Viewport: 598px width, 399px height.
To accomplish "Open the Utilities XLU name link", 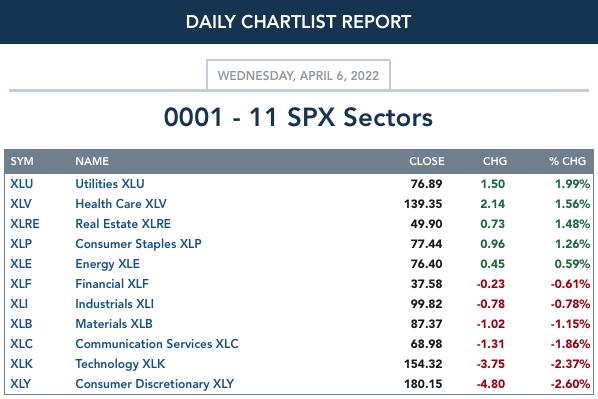I will [x=110, y=184].
